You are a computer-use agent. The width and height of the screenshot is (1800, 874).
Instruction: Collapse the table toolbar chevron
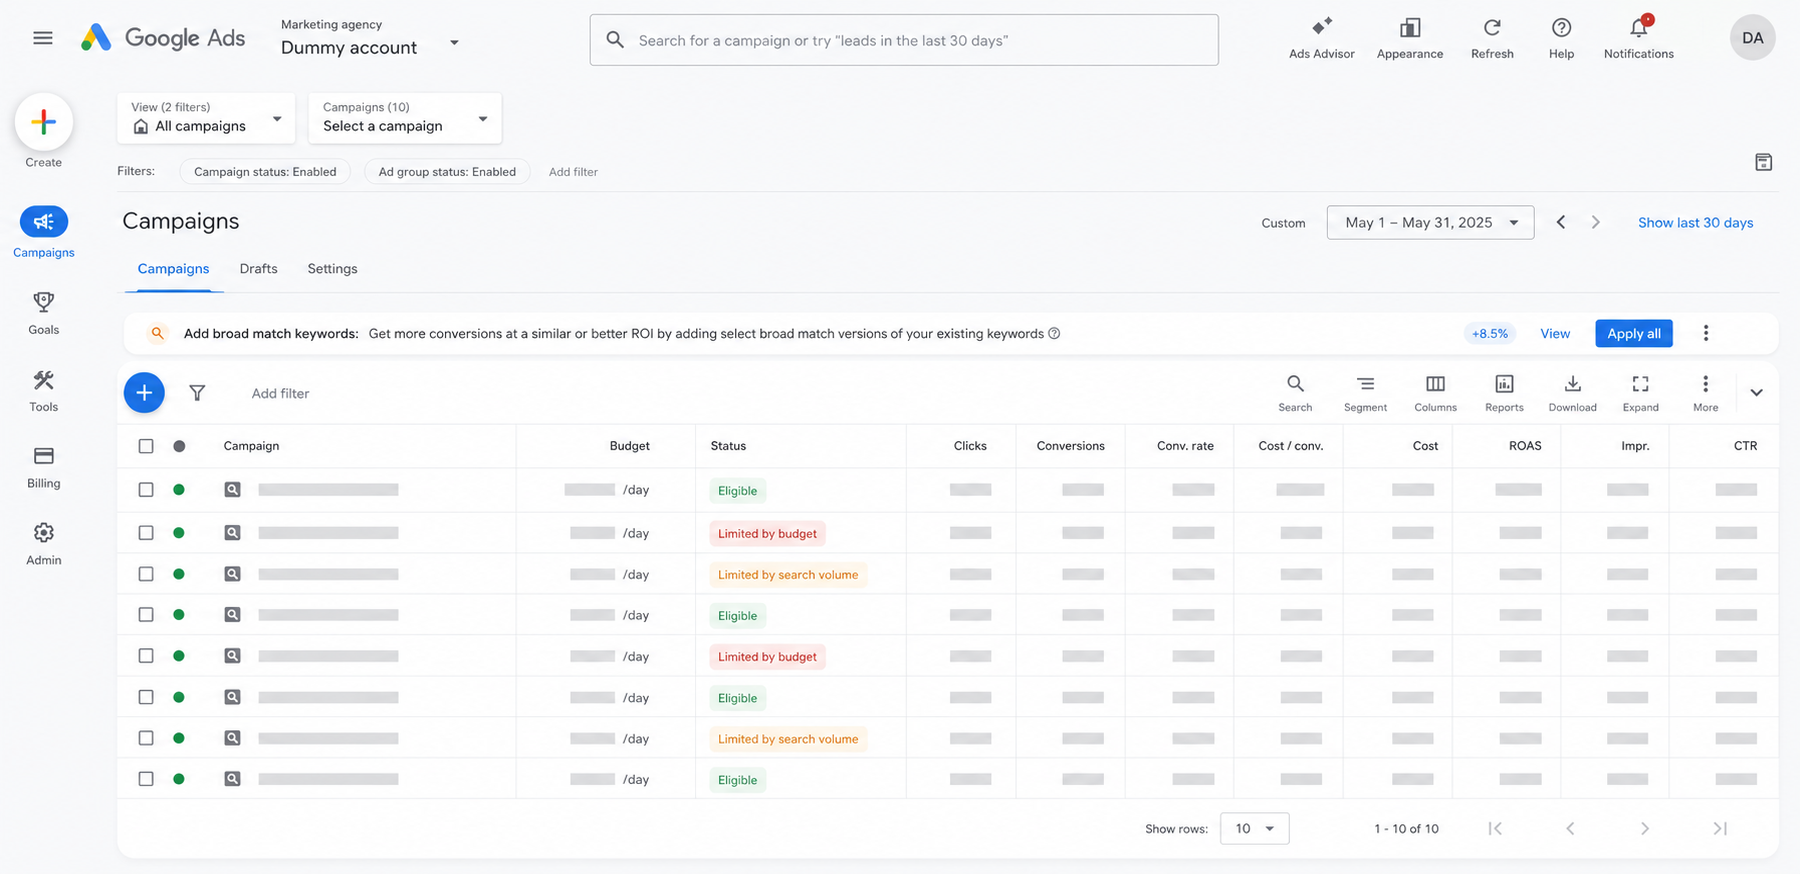pyautogui.click(x=1756, y=392)
